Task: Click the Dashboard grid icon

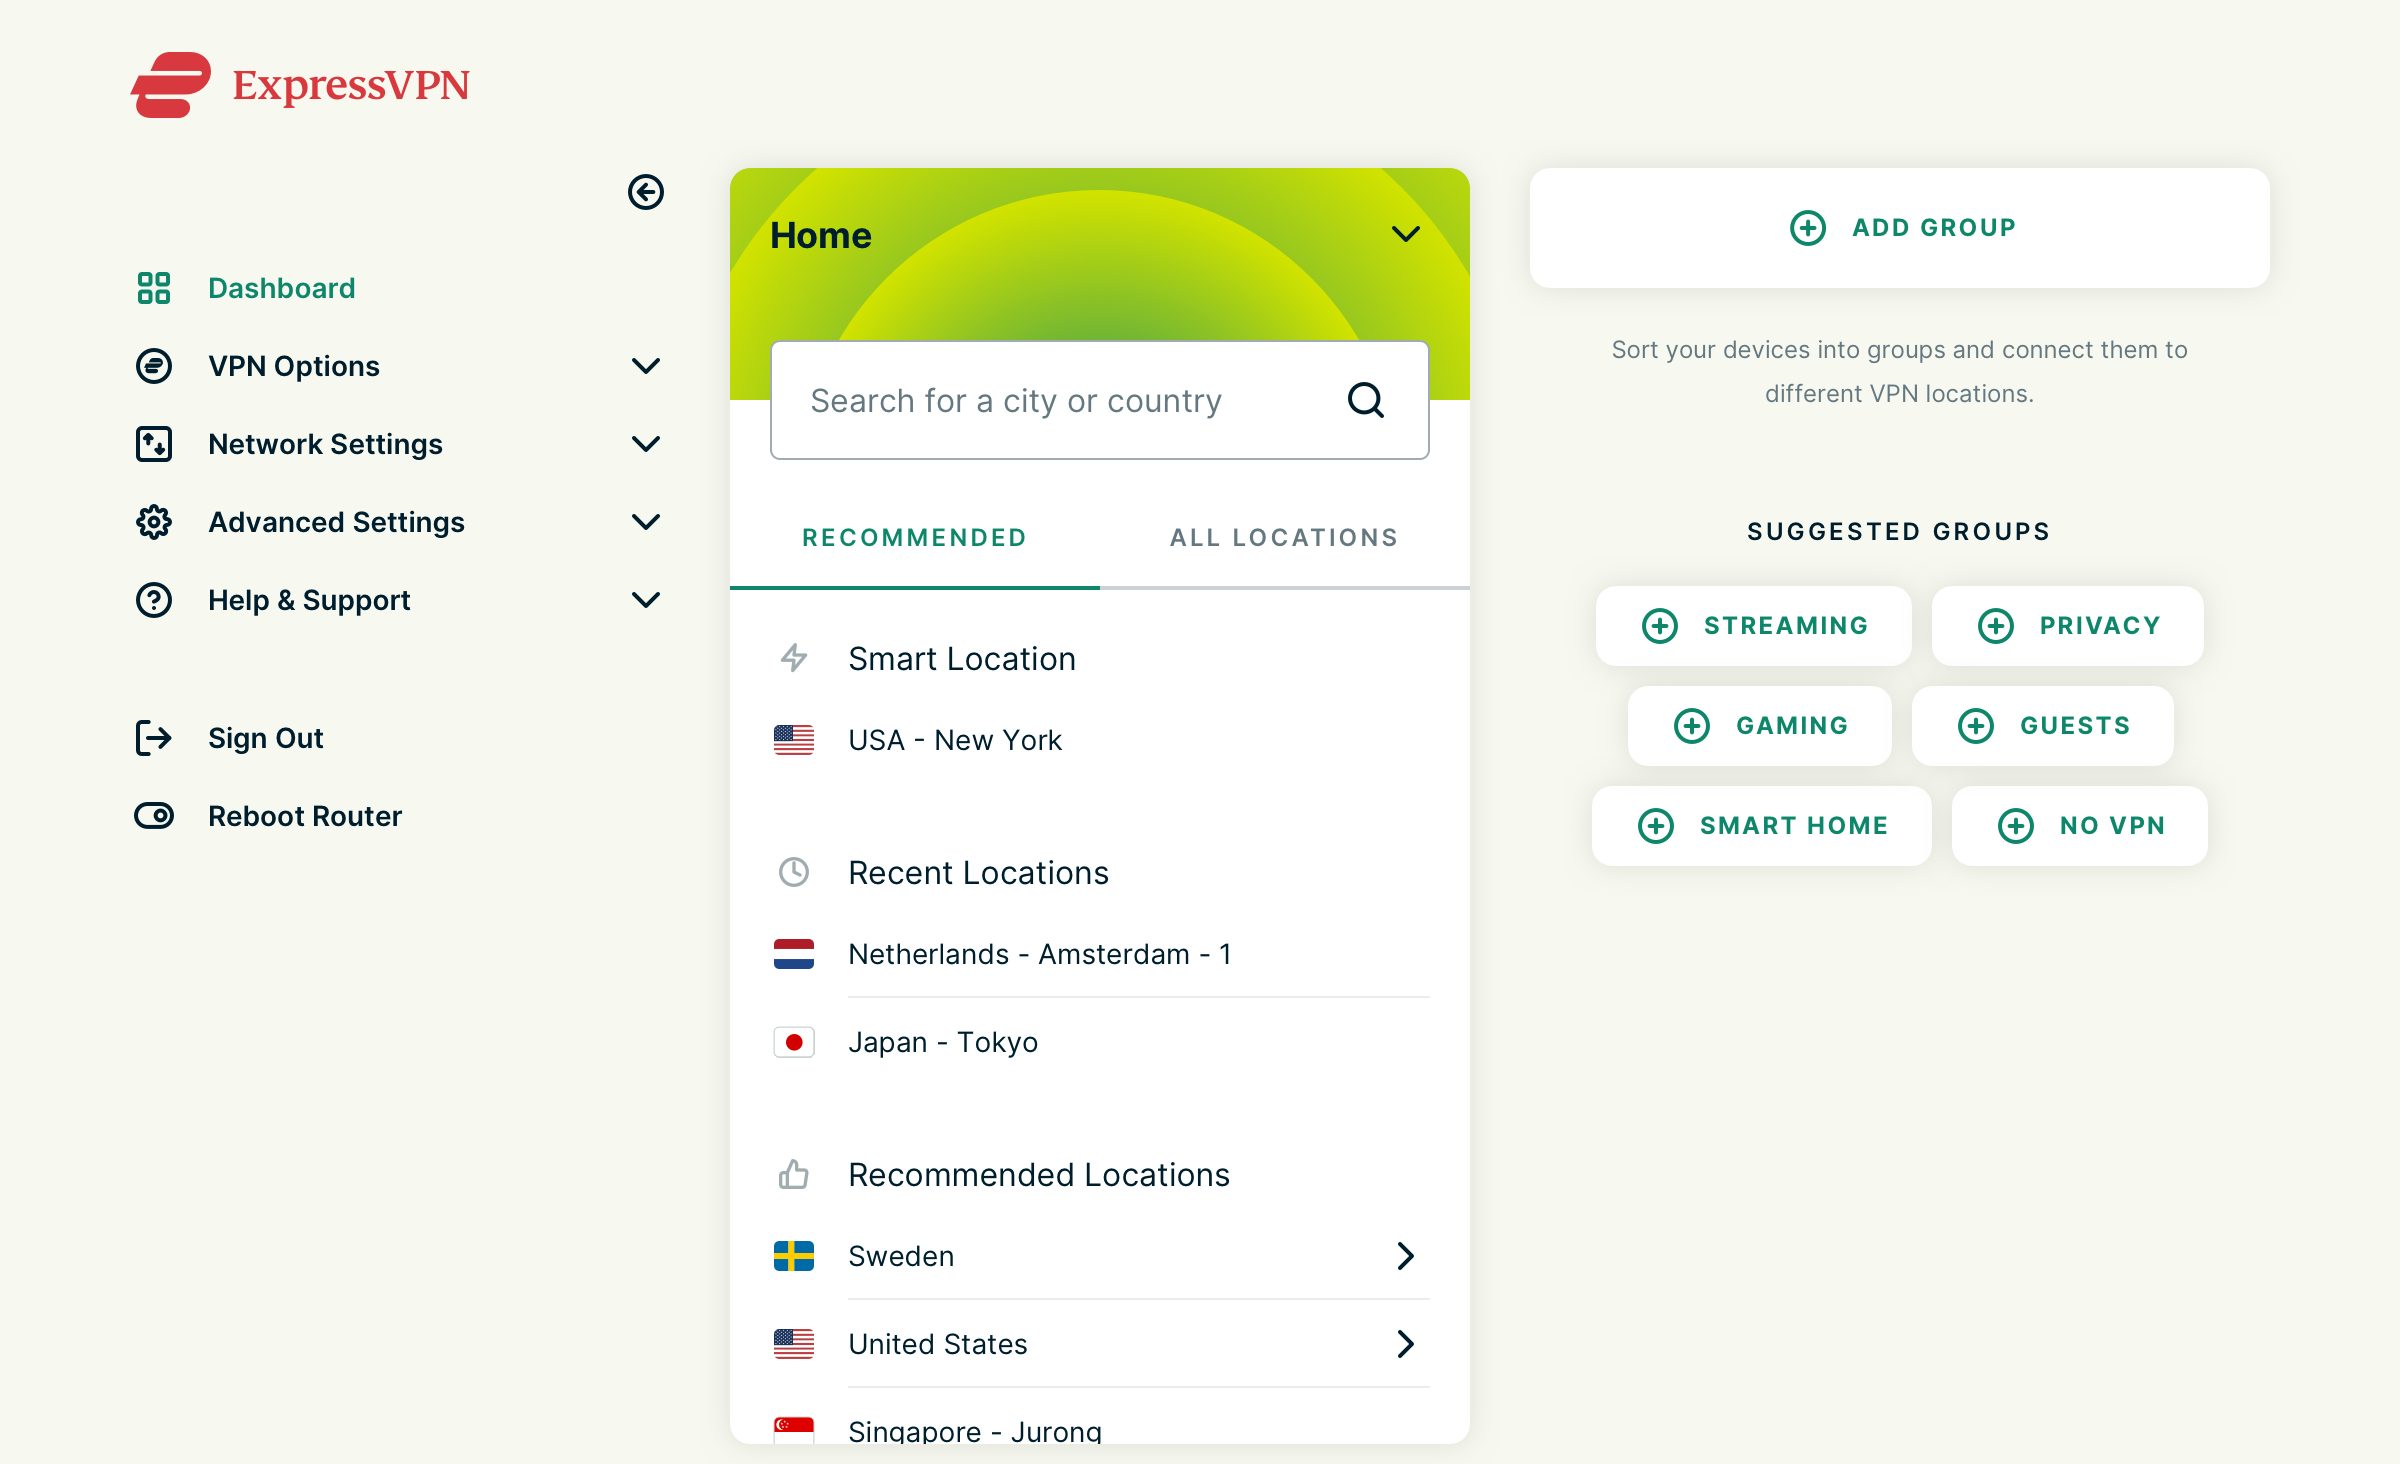Action: click(153, 286)
